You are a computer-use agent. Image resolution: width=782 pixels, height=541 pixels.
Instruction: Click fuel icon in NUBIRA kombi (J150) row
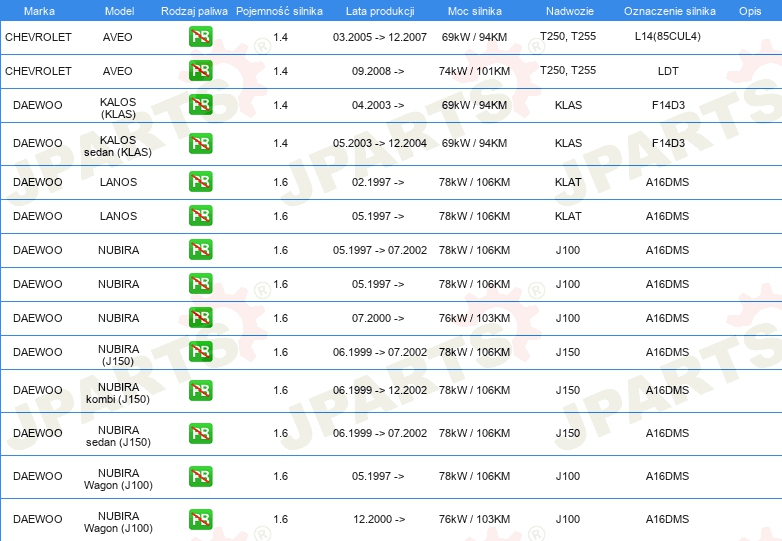[x=200, y=390]
